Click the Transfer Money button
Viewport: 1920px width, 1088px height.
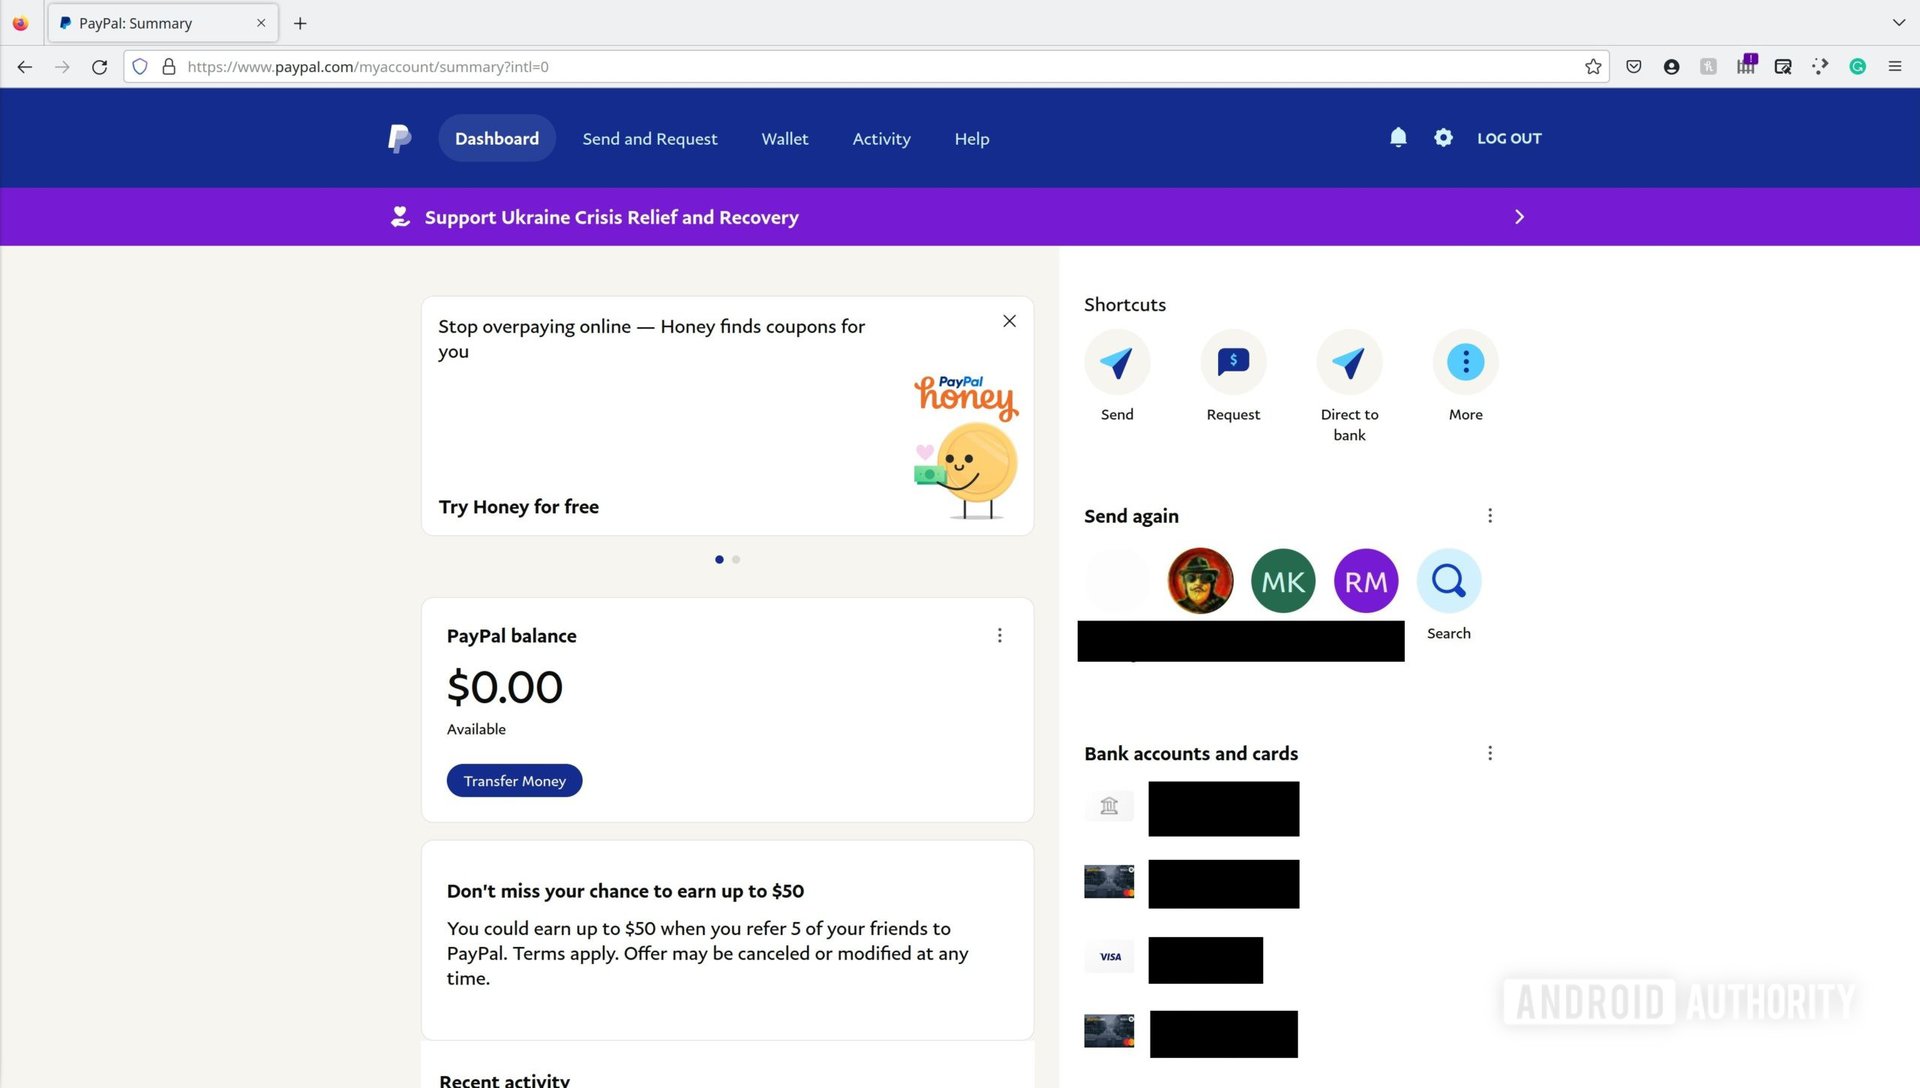tap(514, 779)
